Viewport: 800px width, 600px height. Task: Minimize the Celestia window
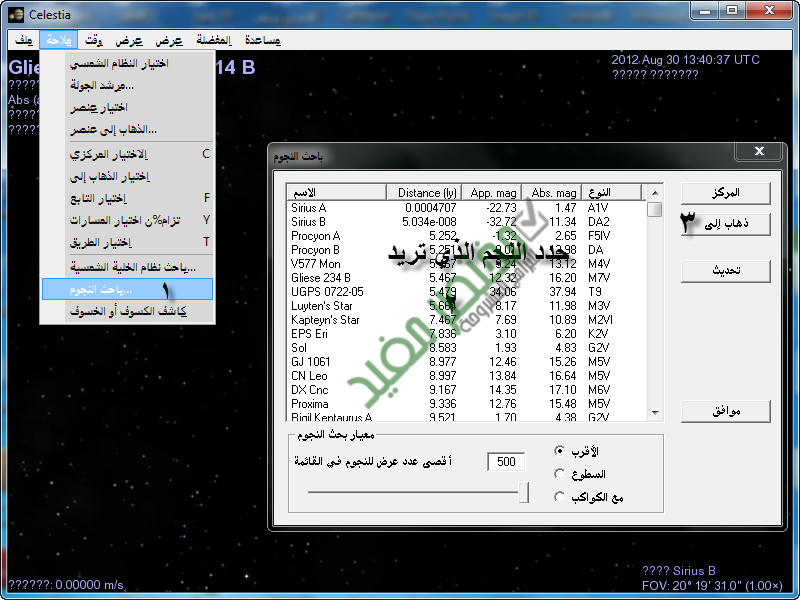[x=705, y=11]
